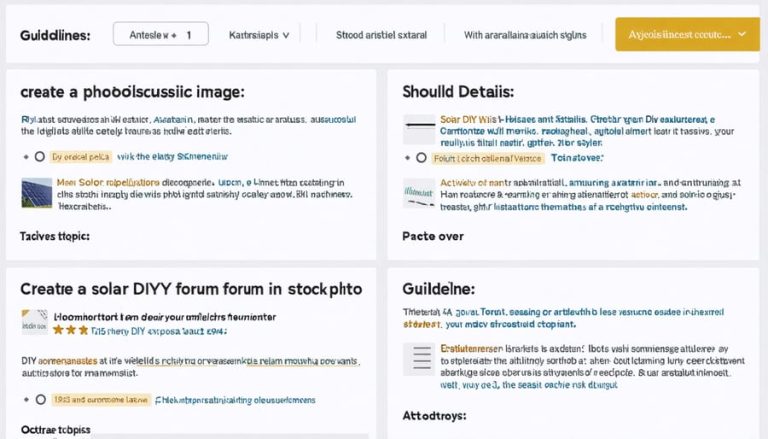Screen dimensions: 768x439
Task: Open the 'Tolnatovee:' blue link
Action: (x=577, y=158)
